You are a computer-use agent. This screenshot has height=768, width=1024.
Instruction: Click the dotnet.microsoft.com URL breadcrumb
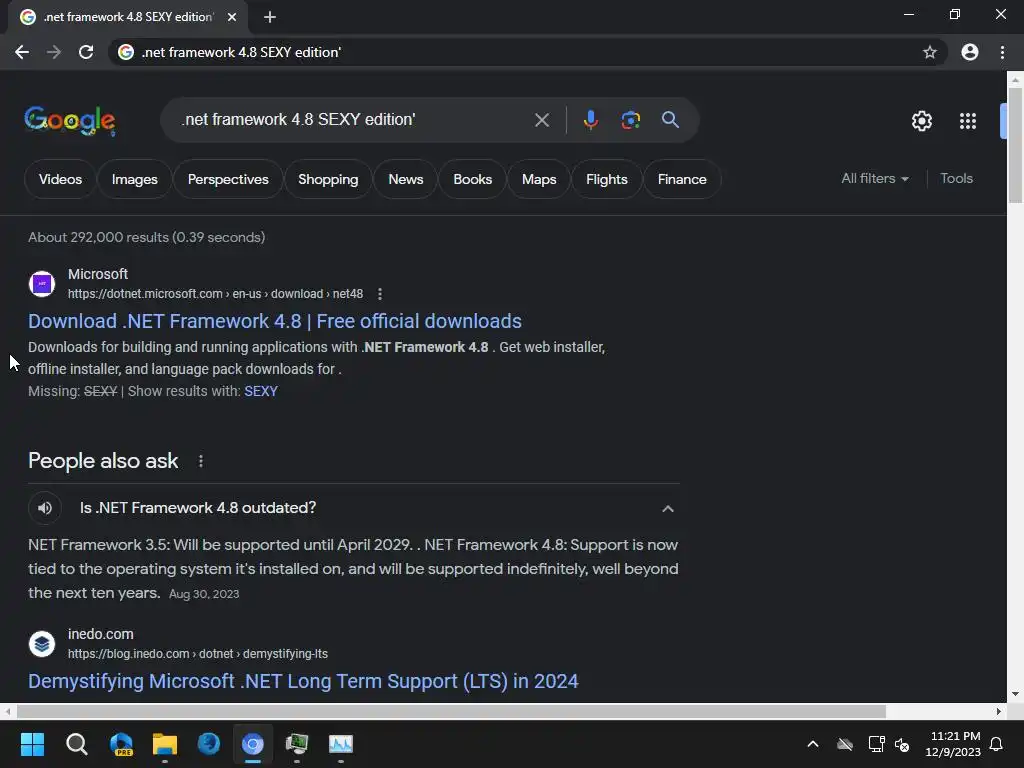215,294
